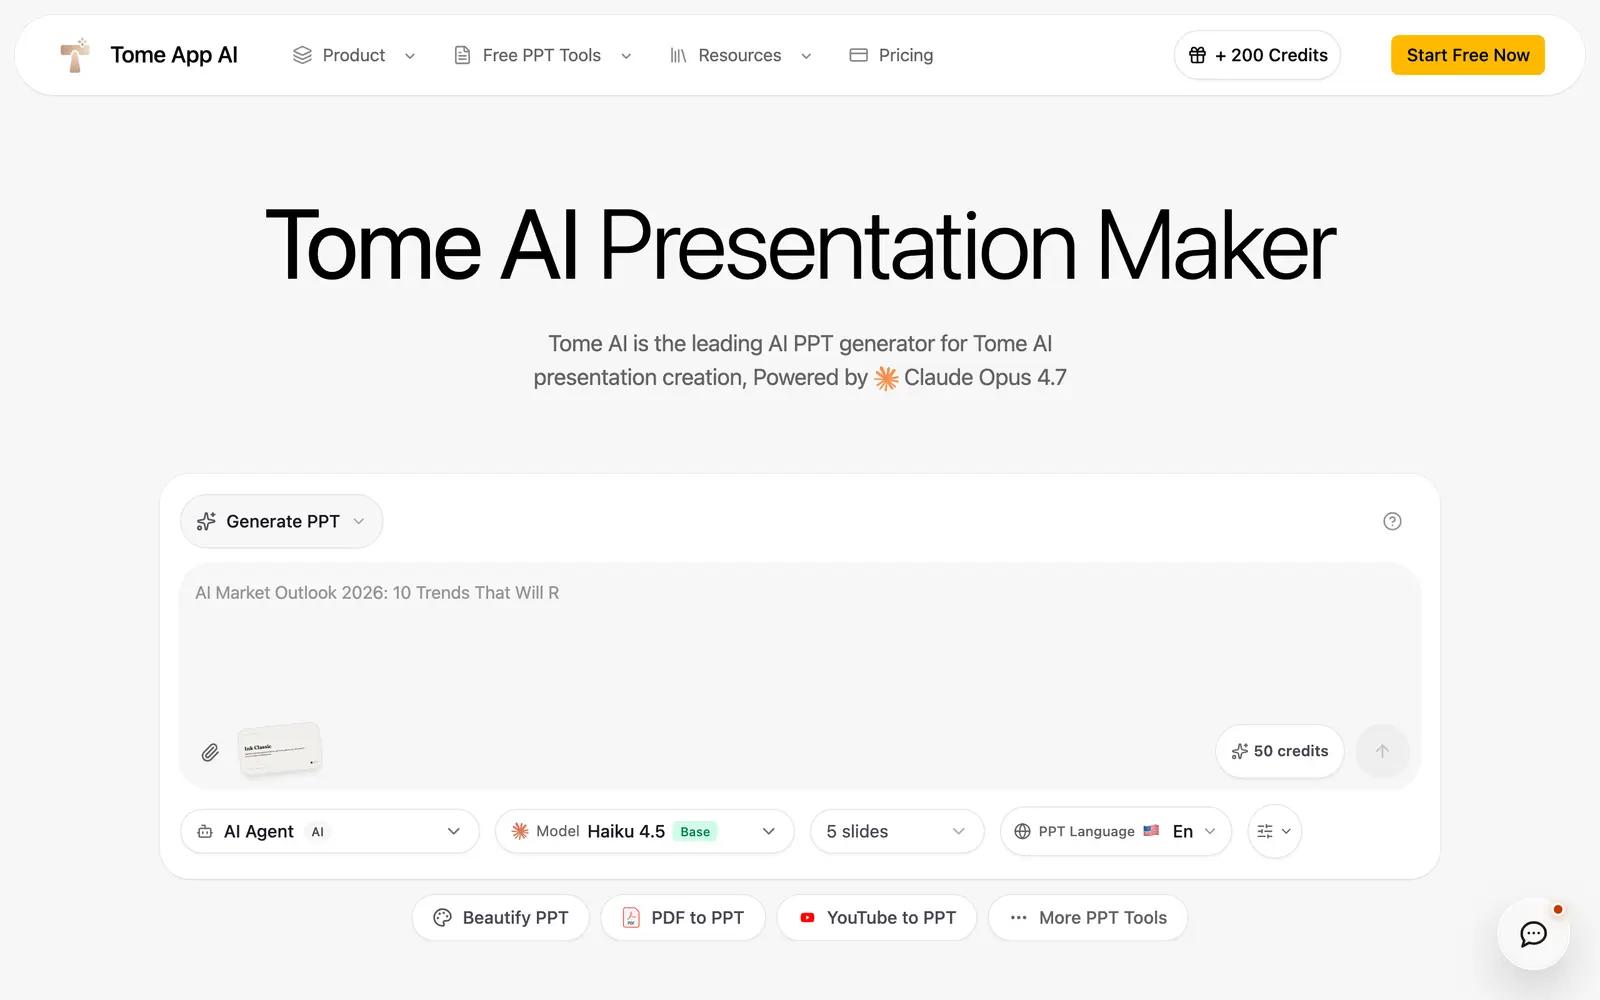Open the Resources menu
The image size is (1600, 1000).
coord(740,55)
